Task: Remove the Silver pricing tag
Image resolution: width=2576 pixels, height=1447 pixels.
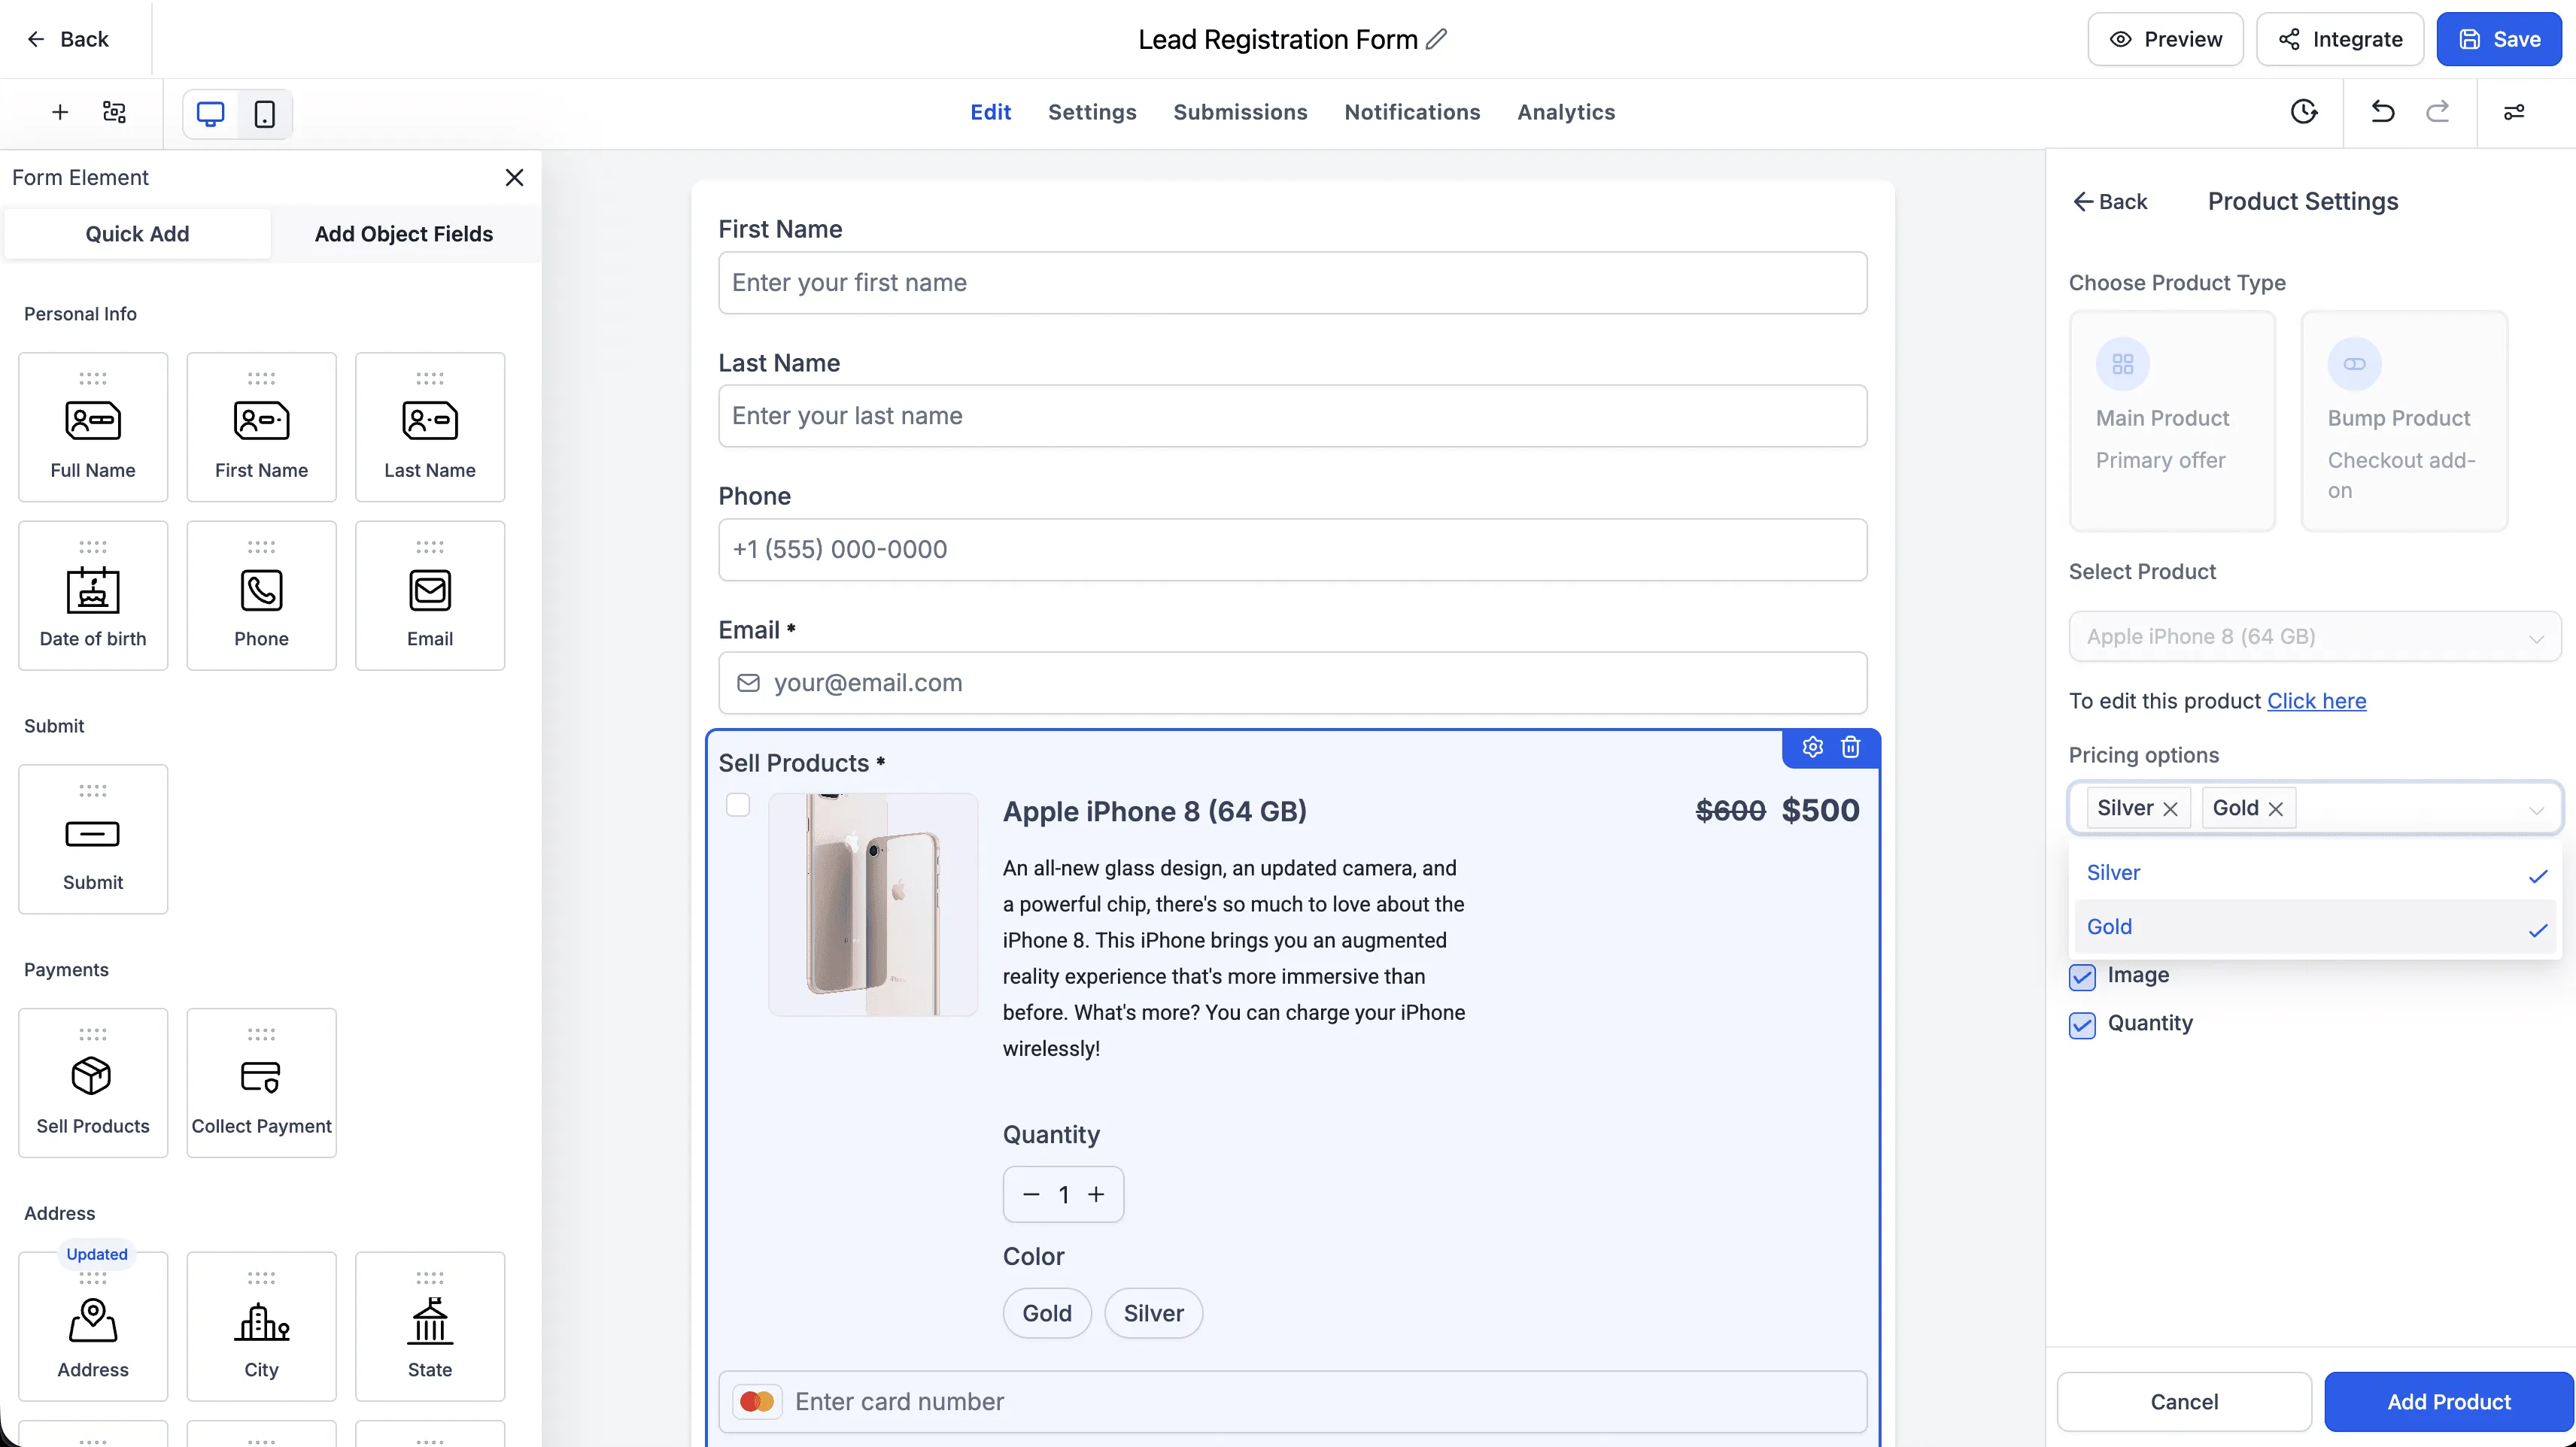Action: (2170, 809)
